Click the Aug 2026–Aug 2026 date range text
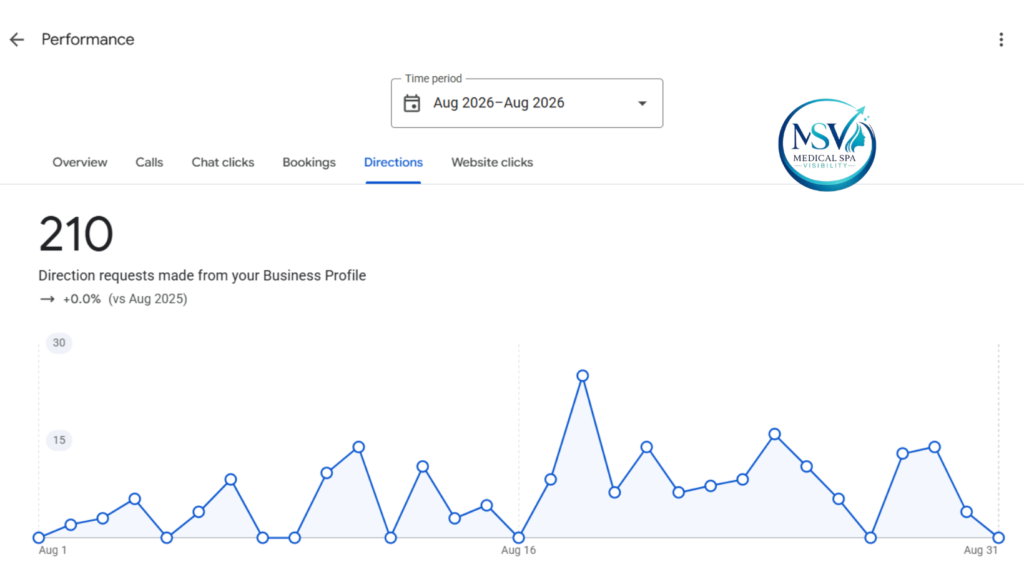Screen dimensions: 1024x577 [x=499, y=103]
